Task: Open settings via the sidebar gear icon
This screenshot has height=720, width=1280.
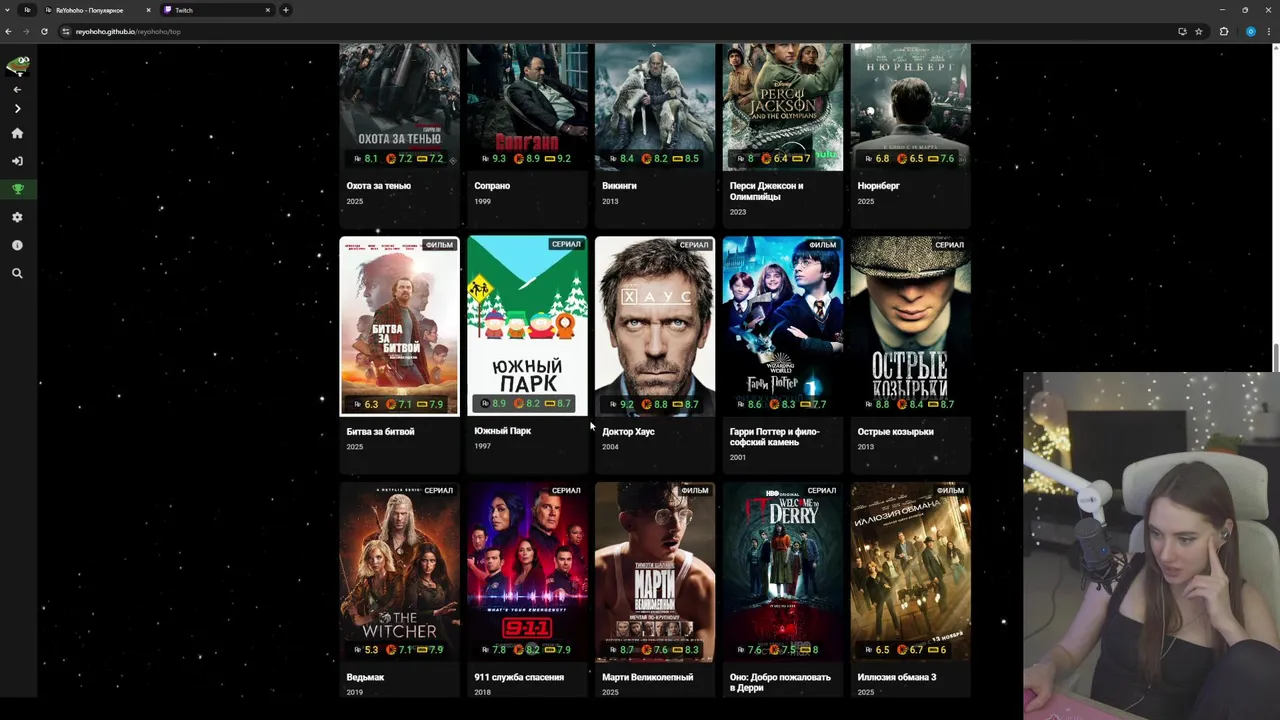Action: coord(17,217)
